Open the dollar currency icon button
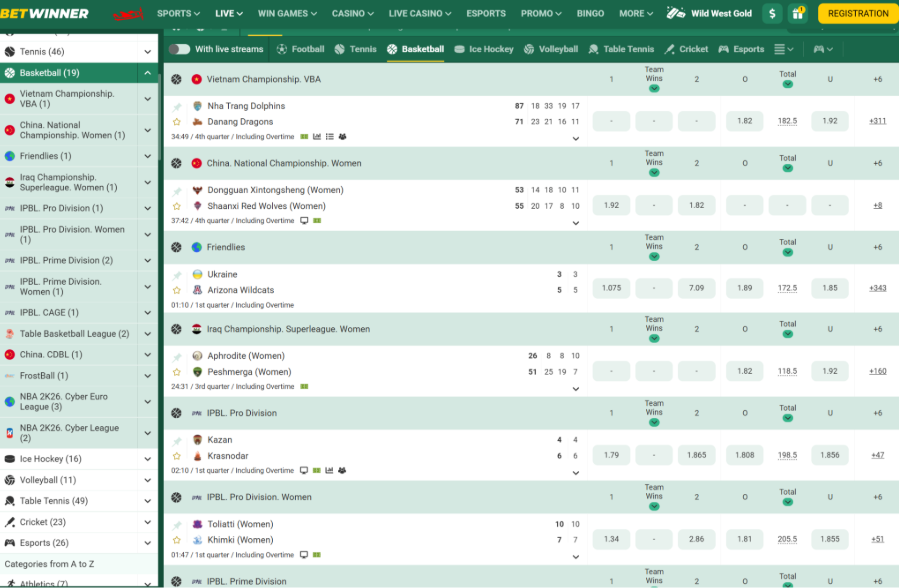899x588 pixels. point(772,13)
